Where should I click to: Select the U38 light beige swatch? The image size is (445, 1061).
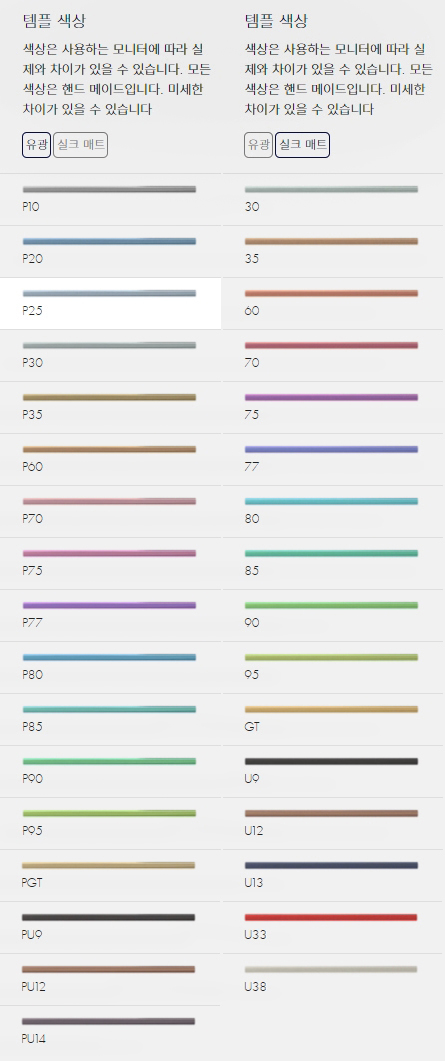click(x=333, y=980)
